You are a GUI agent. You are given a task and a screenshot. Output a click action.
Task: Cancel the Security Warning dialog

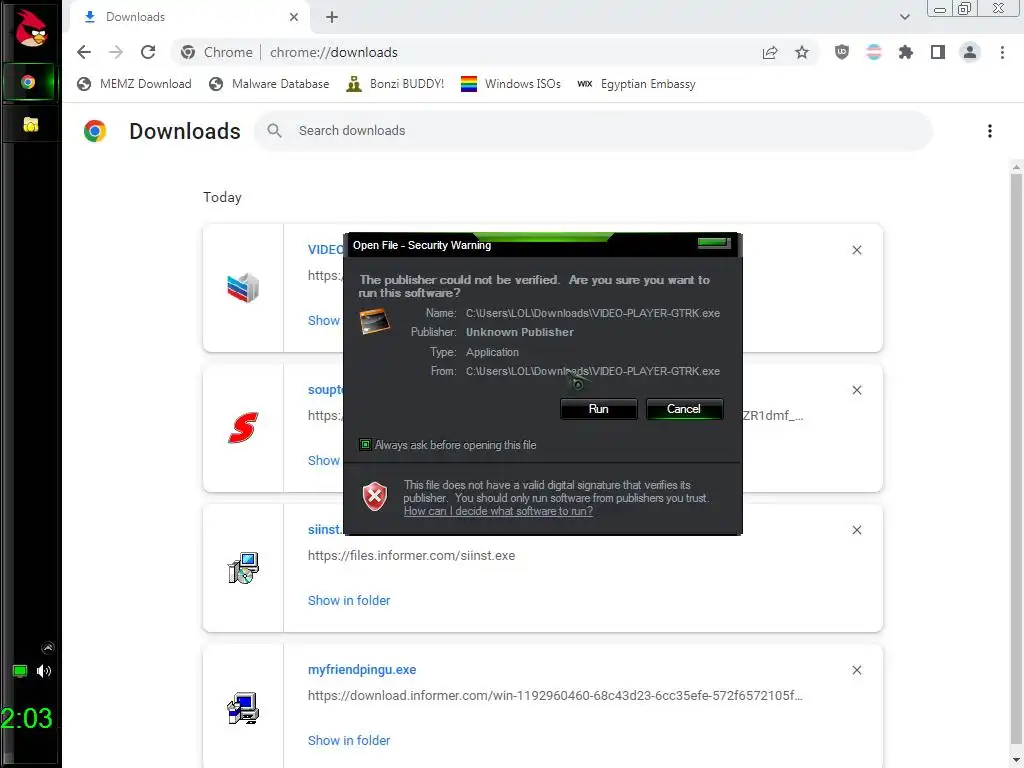[x=684, y=409]
